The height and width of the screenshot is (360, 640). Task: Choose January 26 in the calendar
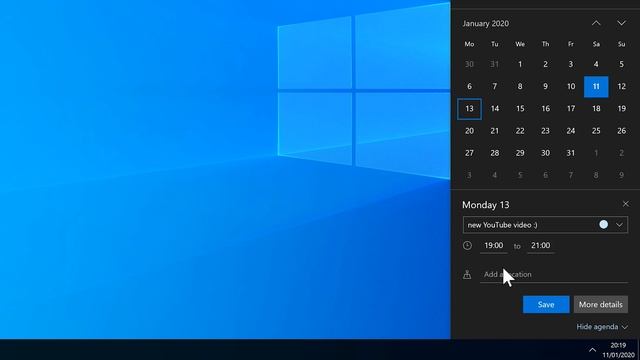pyautogui.click(x=621, y=131)
